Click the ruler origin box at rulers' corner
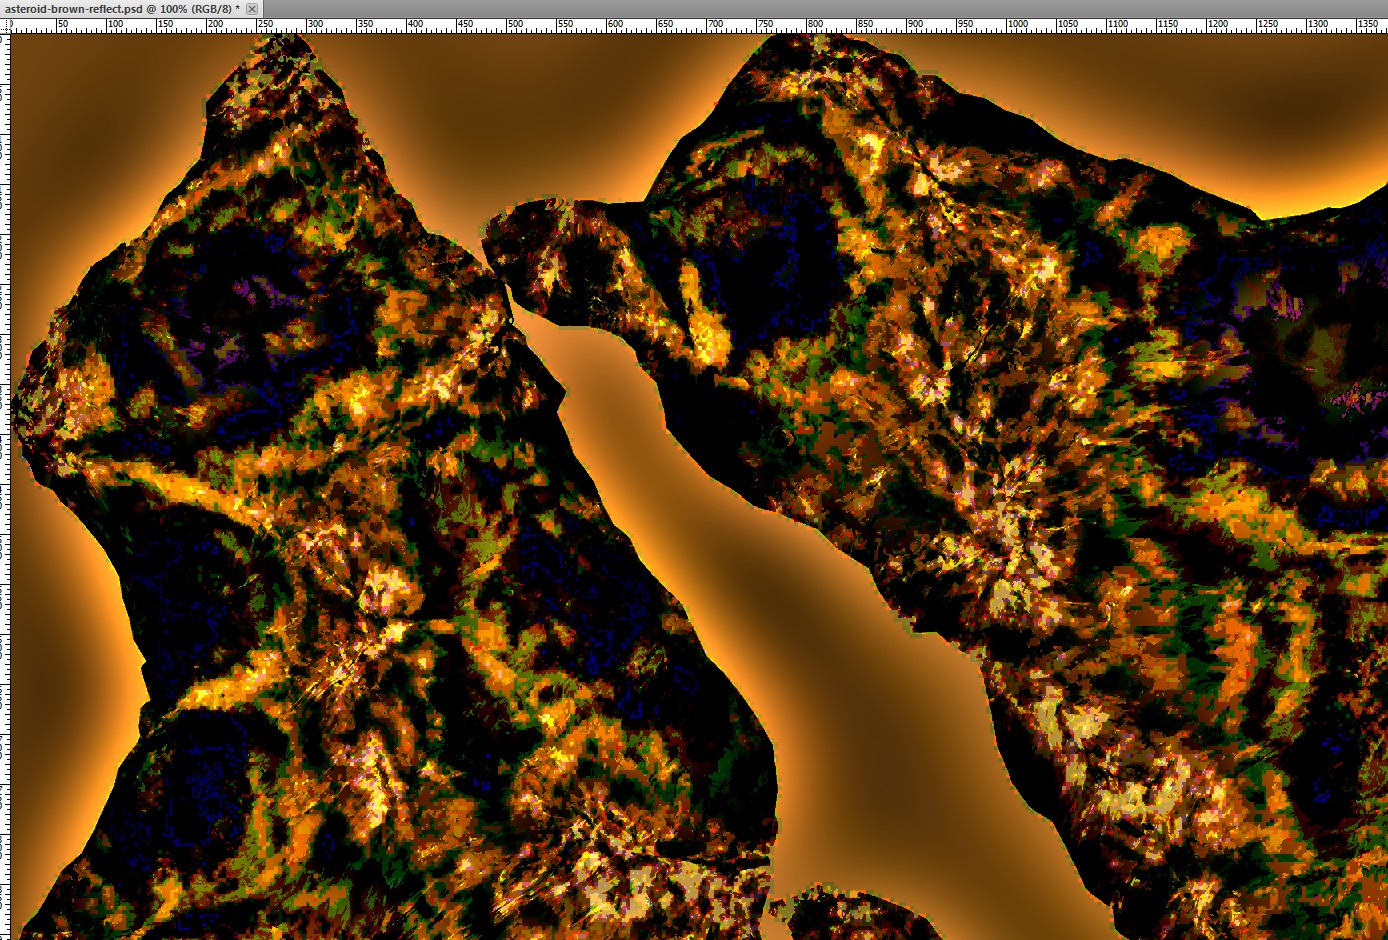1388x940 pixels. 5,24
